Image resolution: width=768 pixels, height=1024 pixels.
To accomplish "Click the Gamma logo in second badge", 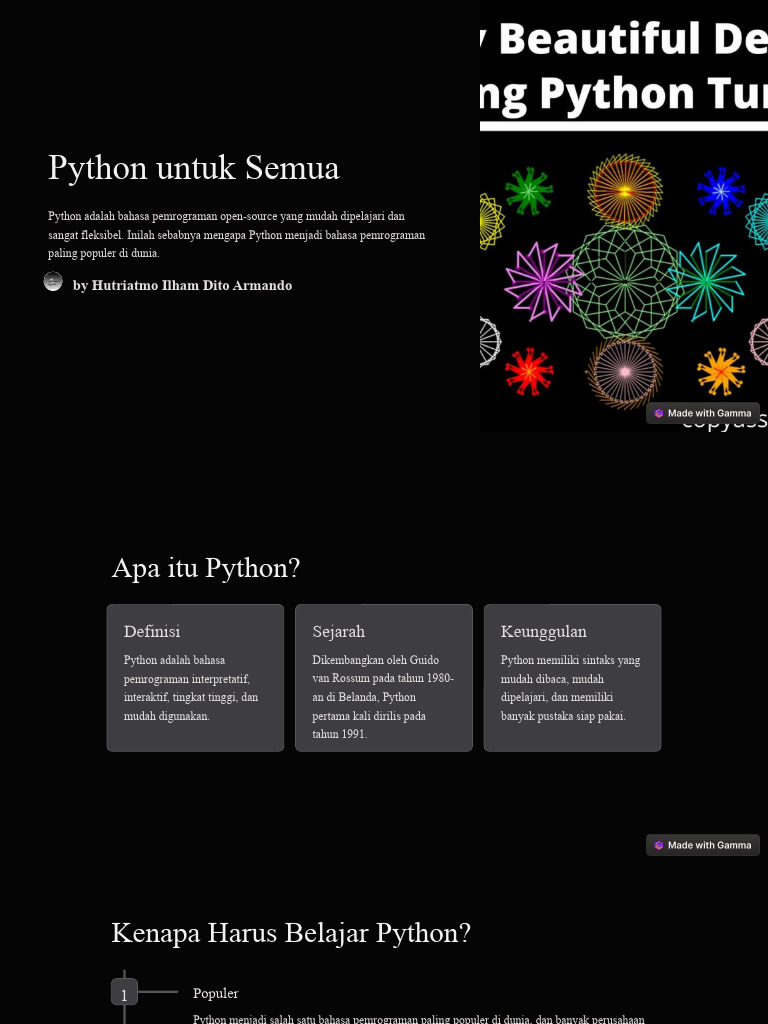I will coord(658,845).
